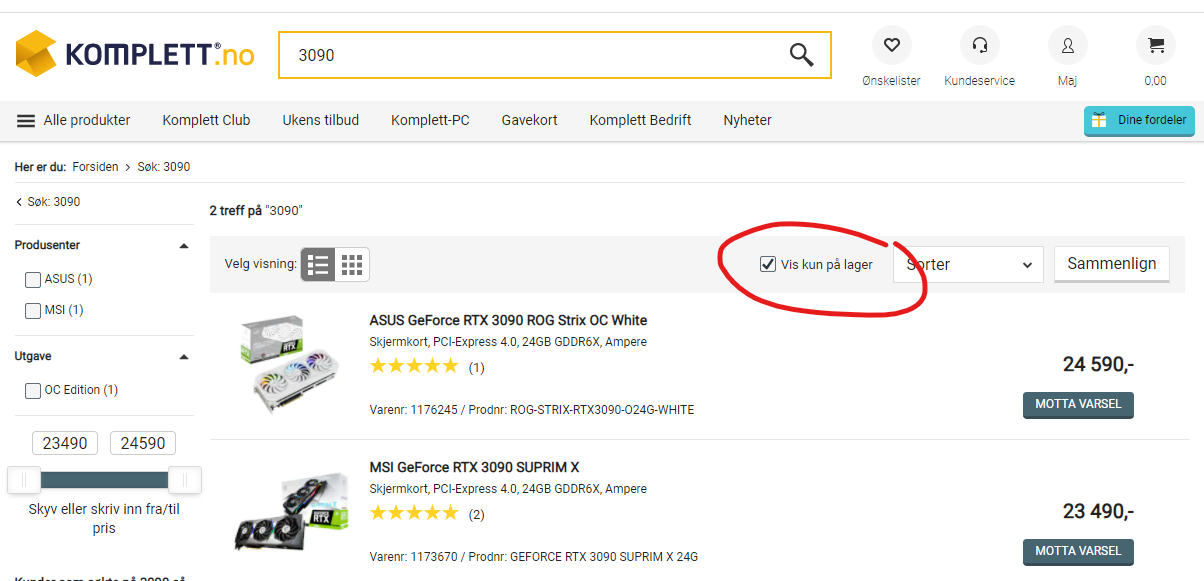1204x581 pixels.
Task: Click the gift icon in Dine fordeler
Action: point(1099,120)
